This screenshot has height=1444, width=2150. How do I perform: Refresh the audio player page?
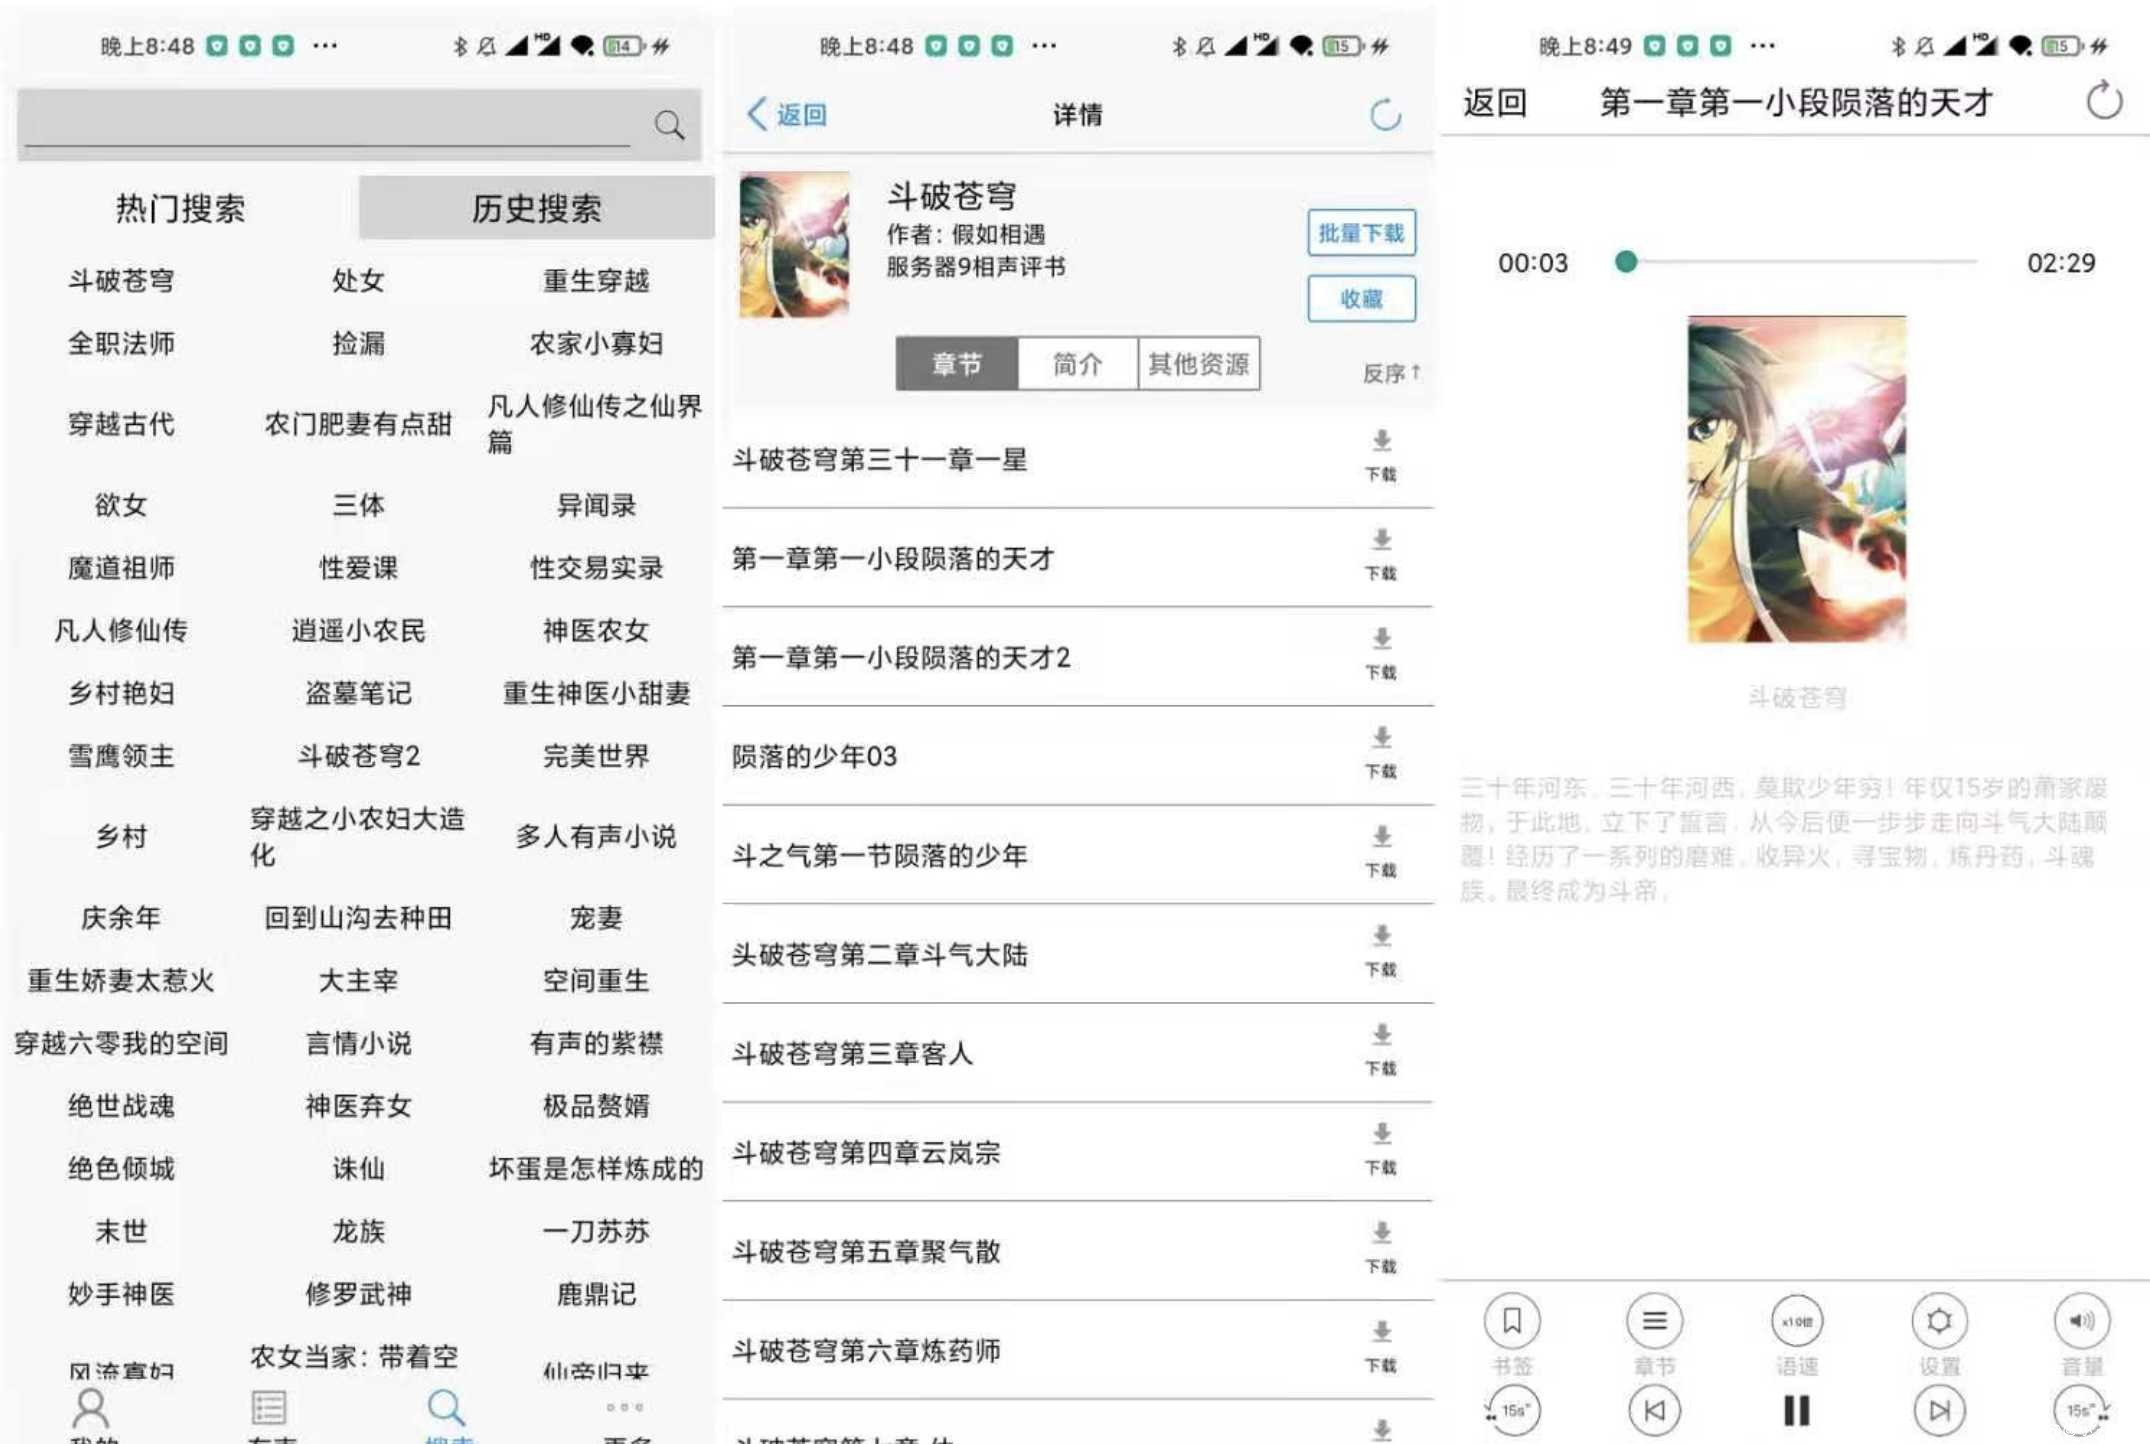point(2104,100)
